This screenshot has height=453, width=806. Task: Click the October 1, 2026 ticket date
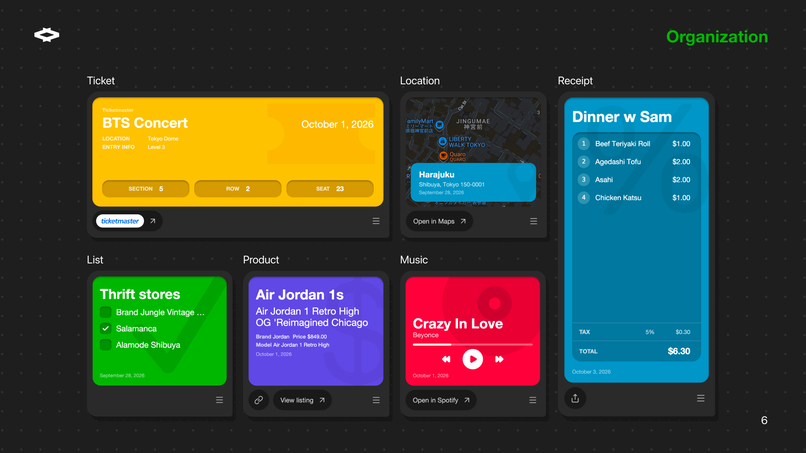pos(337,124)
